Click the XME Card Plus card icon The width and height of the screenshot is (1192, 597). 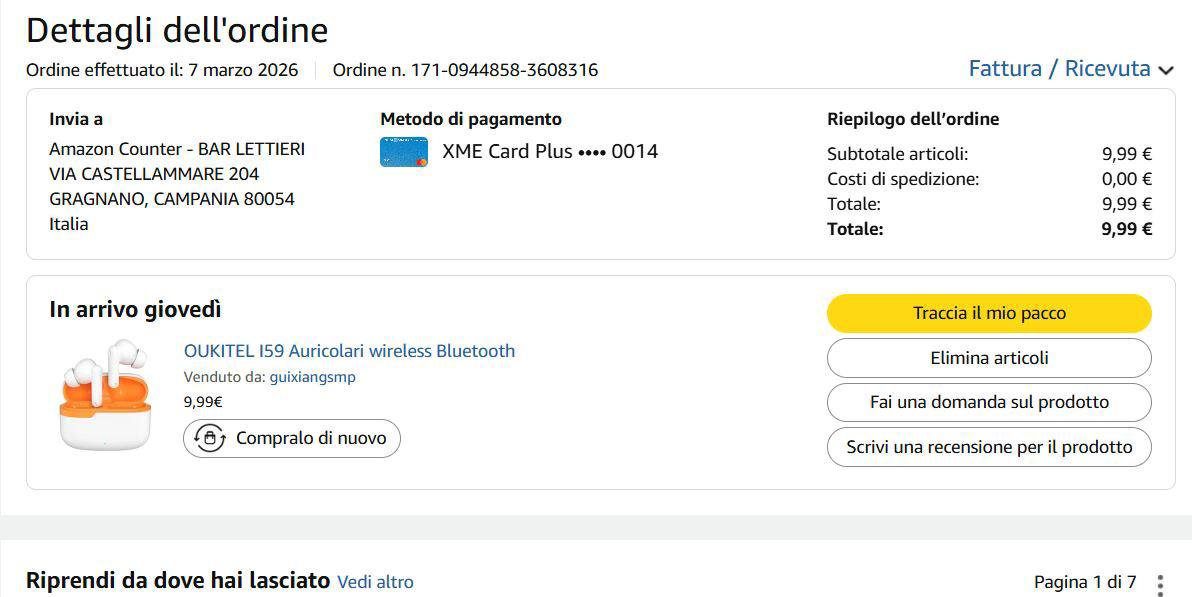tap(404, 152)
